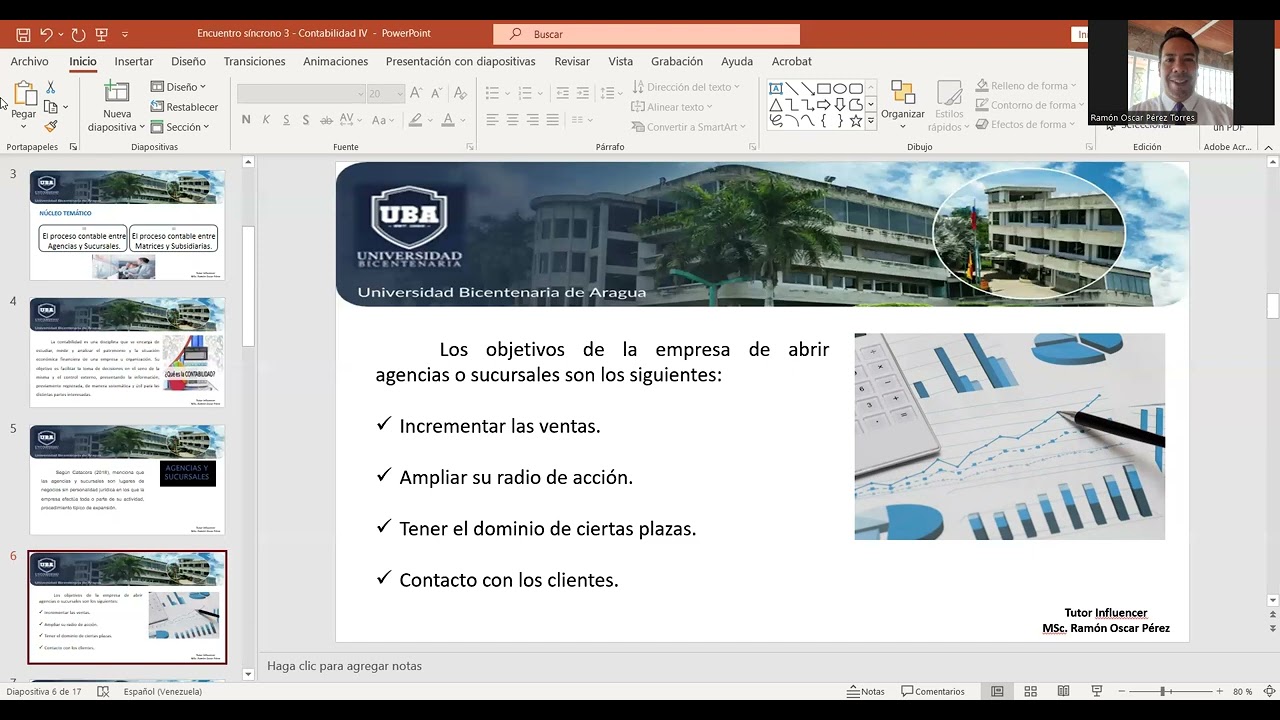Align text left
1280x720 pixels.
[x=492, y=120]
